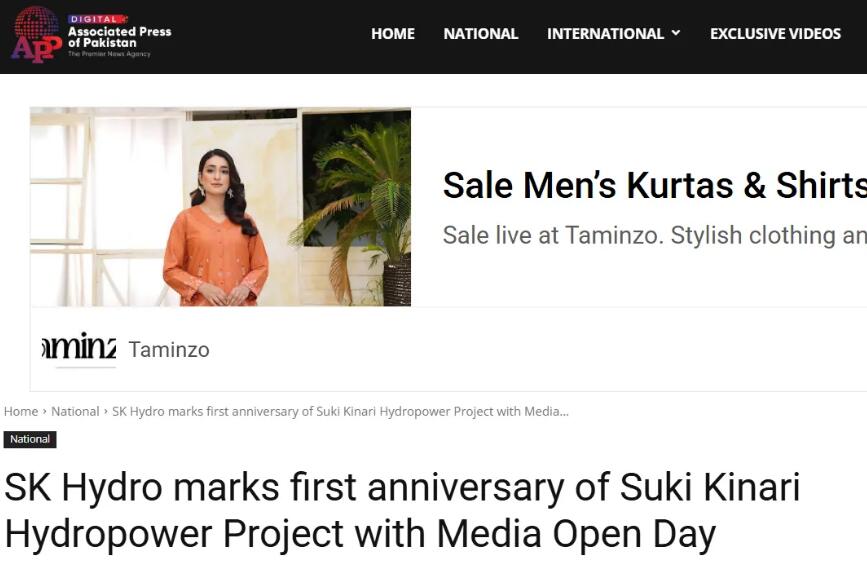Click the red DIGITAL badge in the logo

pyautogui.click(x=97, y=19)
